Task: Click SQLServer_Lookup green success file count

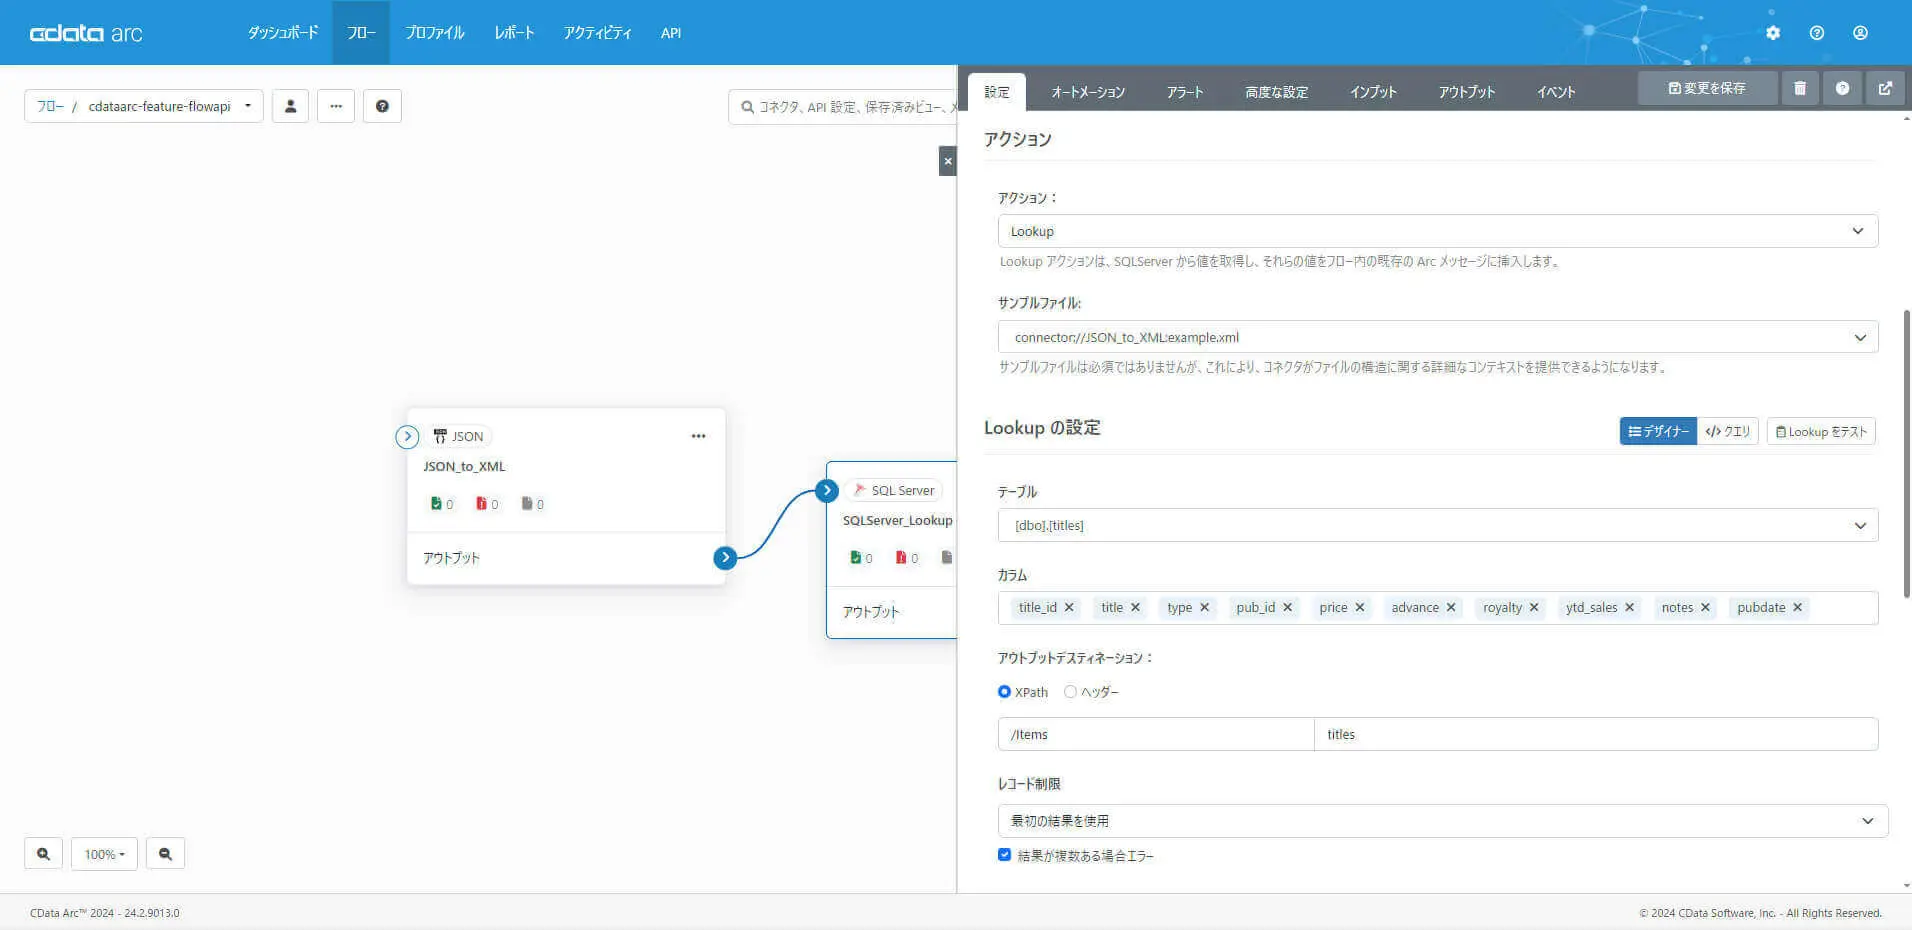Action: pos(860,558)
